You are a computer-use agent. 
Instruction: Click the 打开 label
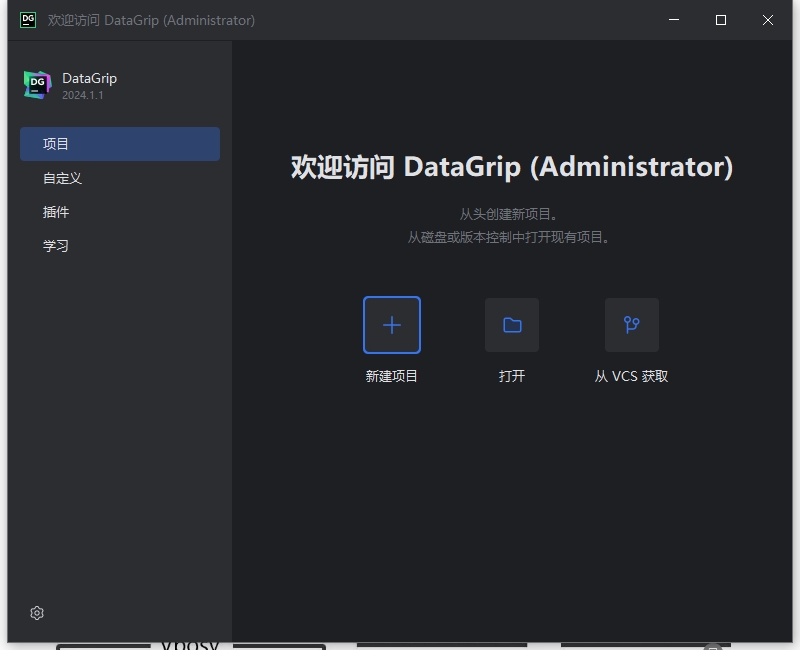pyautogui.click(x=511, y=376)
